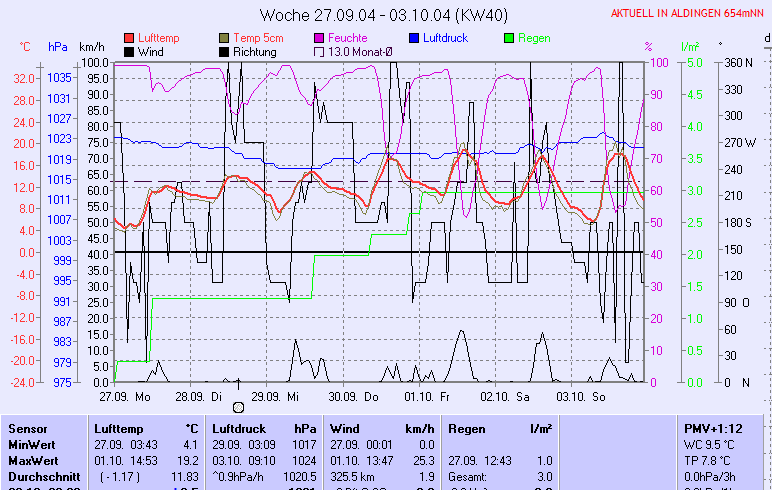Image resolution: width=772 pixels, height=490 pixels.
Task: Click the magenta Feuchte legend square
Action: 321,38
